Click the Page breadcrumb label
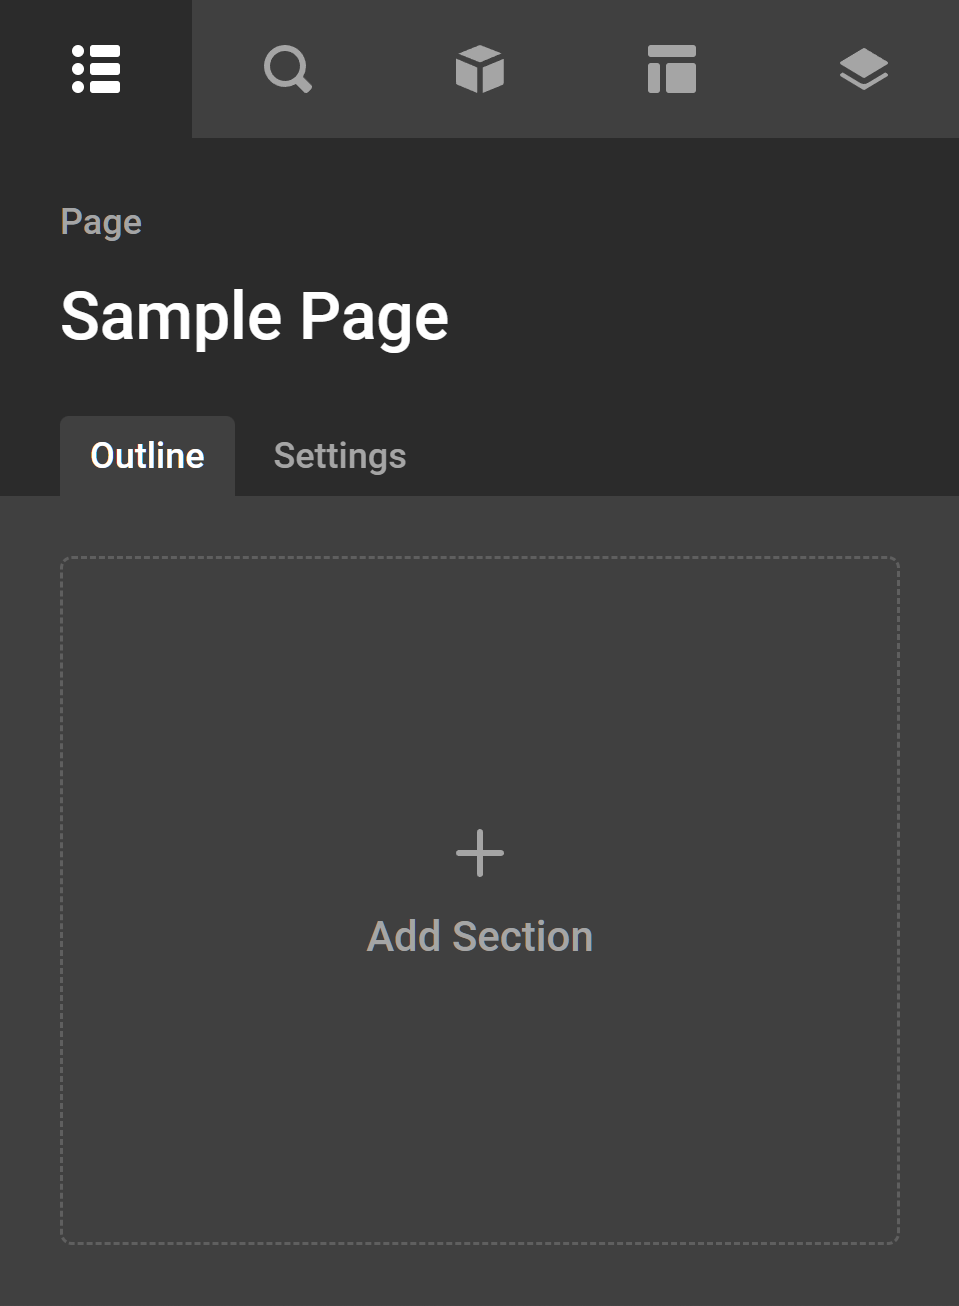This screenshot has width=959, height=1306. tap(101, 222)
